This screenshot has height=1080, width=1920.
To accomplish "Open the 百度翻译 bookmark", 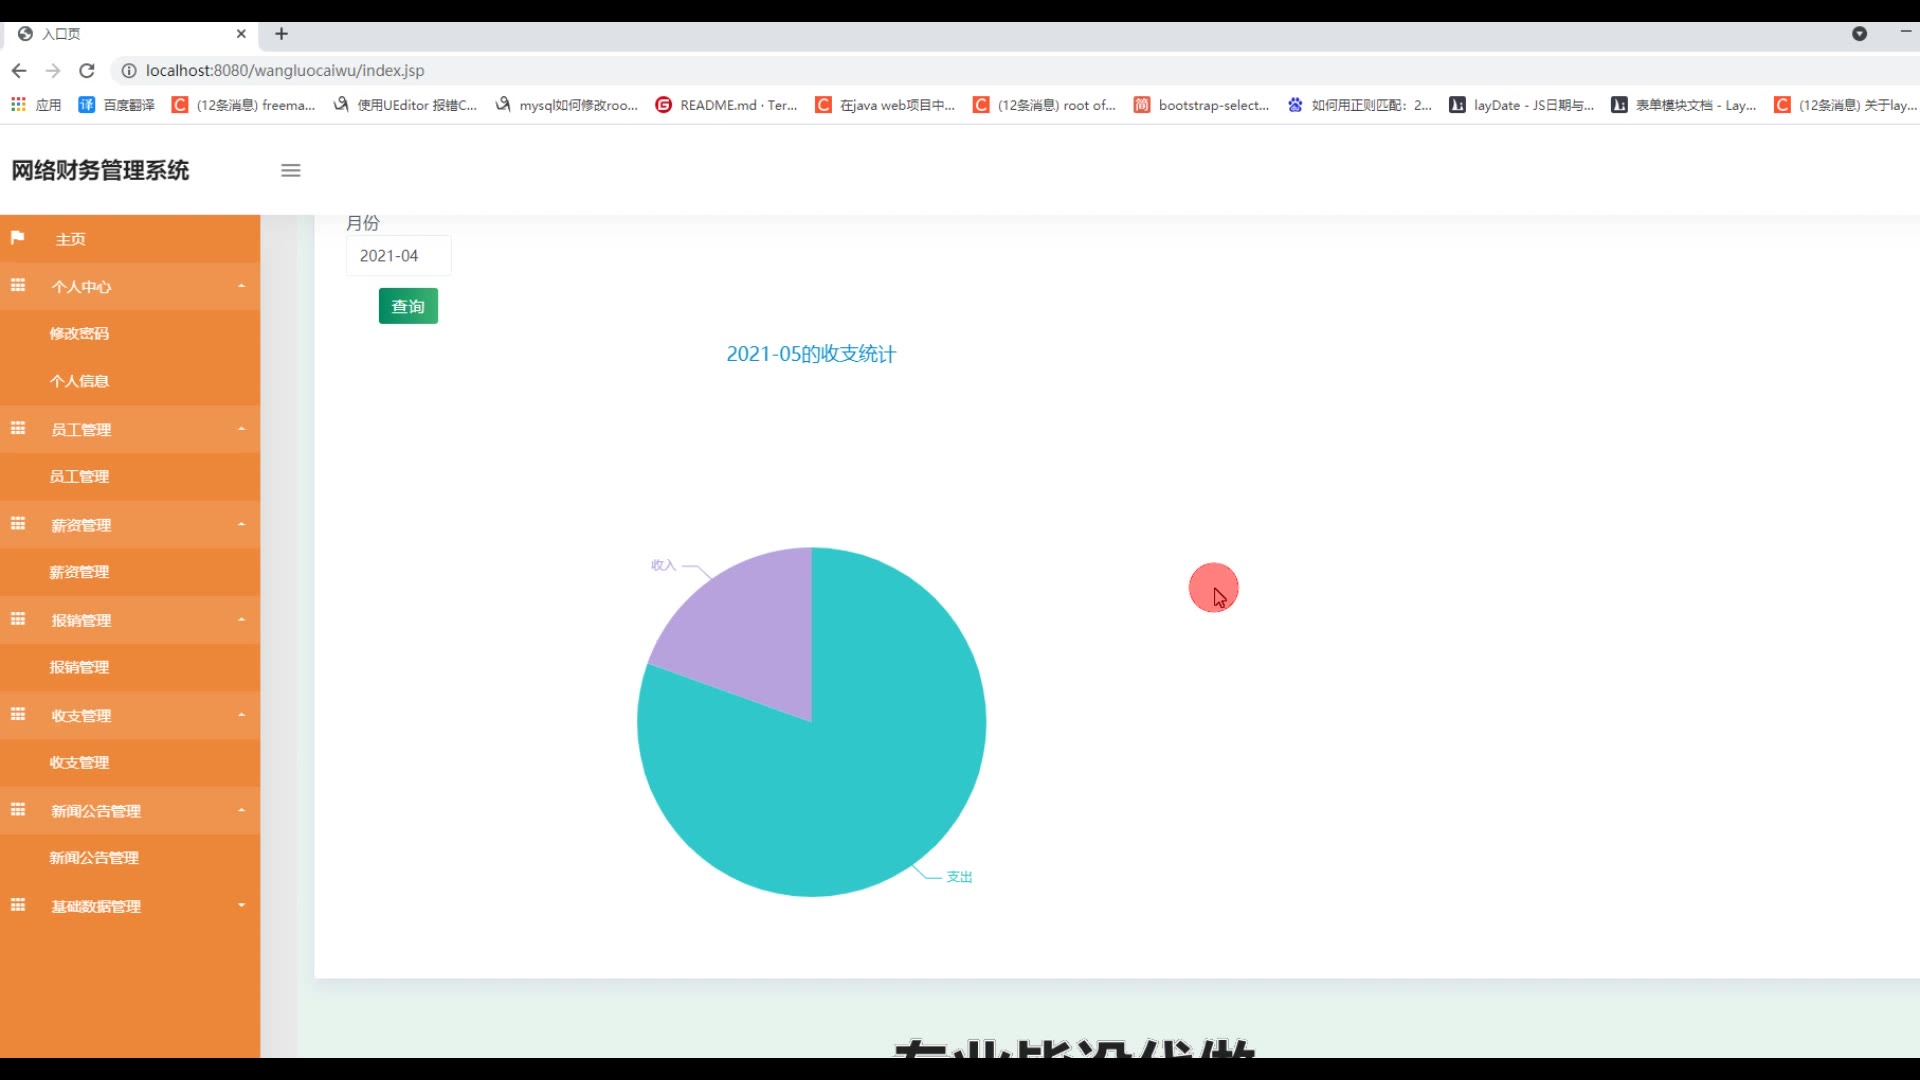I will tap(117, 104).
